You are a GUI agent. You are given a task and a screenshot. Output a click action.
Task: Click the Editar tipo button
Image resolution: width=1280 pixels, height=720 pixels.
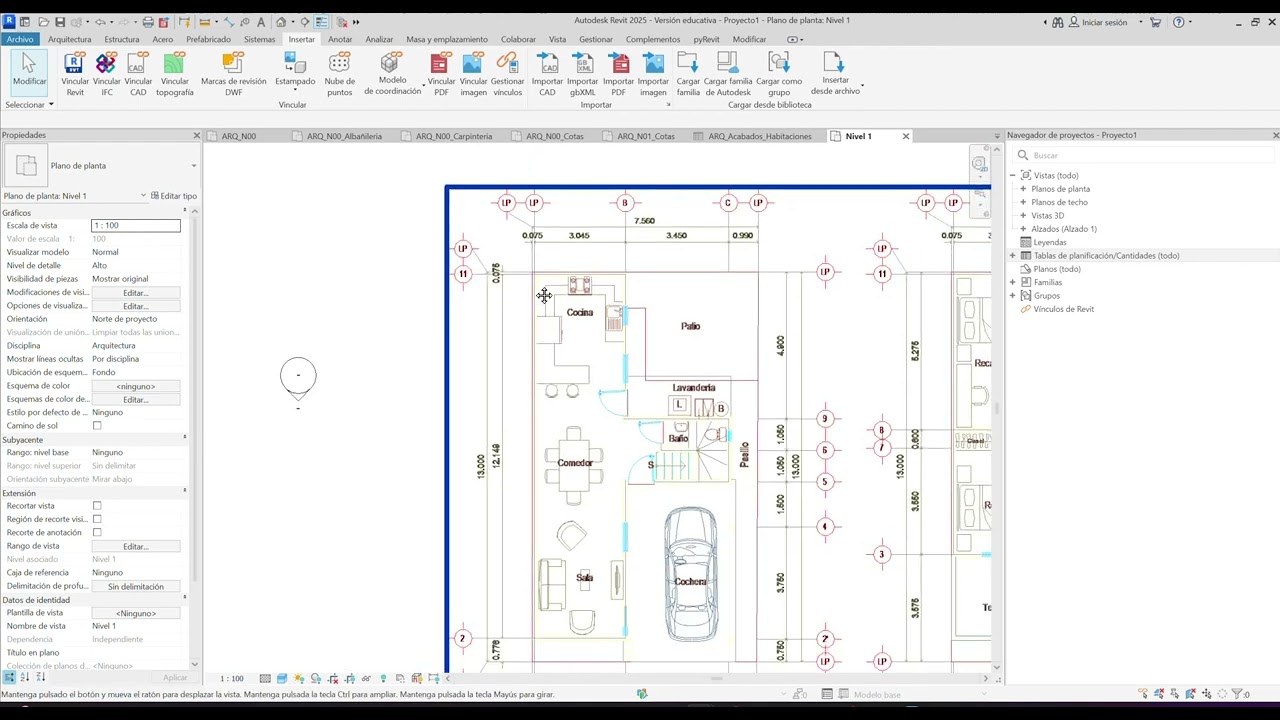(174, 196)
